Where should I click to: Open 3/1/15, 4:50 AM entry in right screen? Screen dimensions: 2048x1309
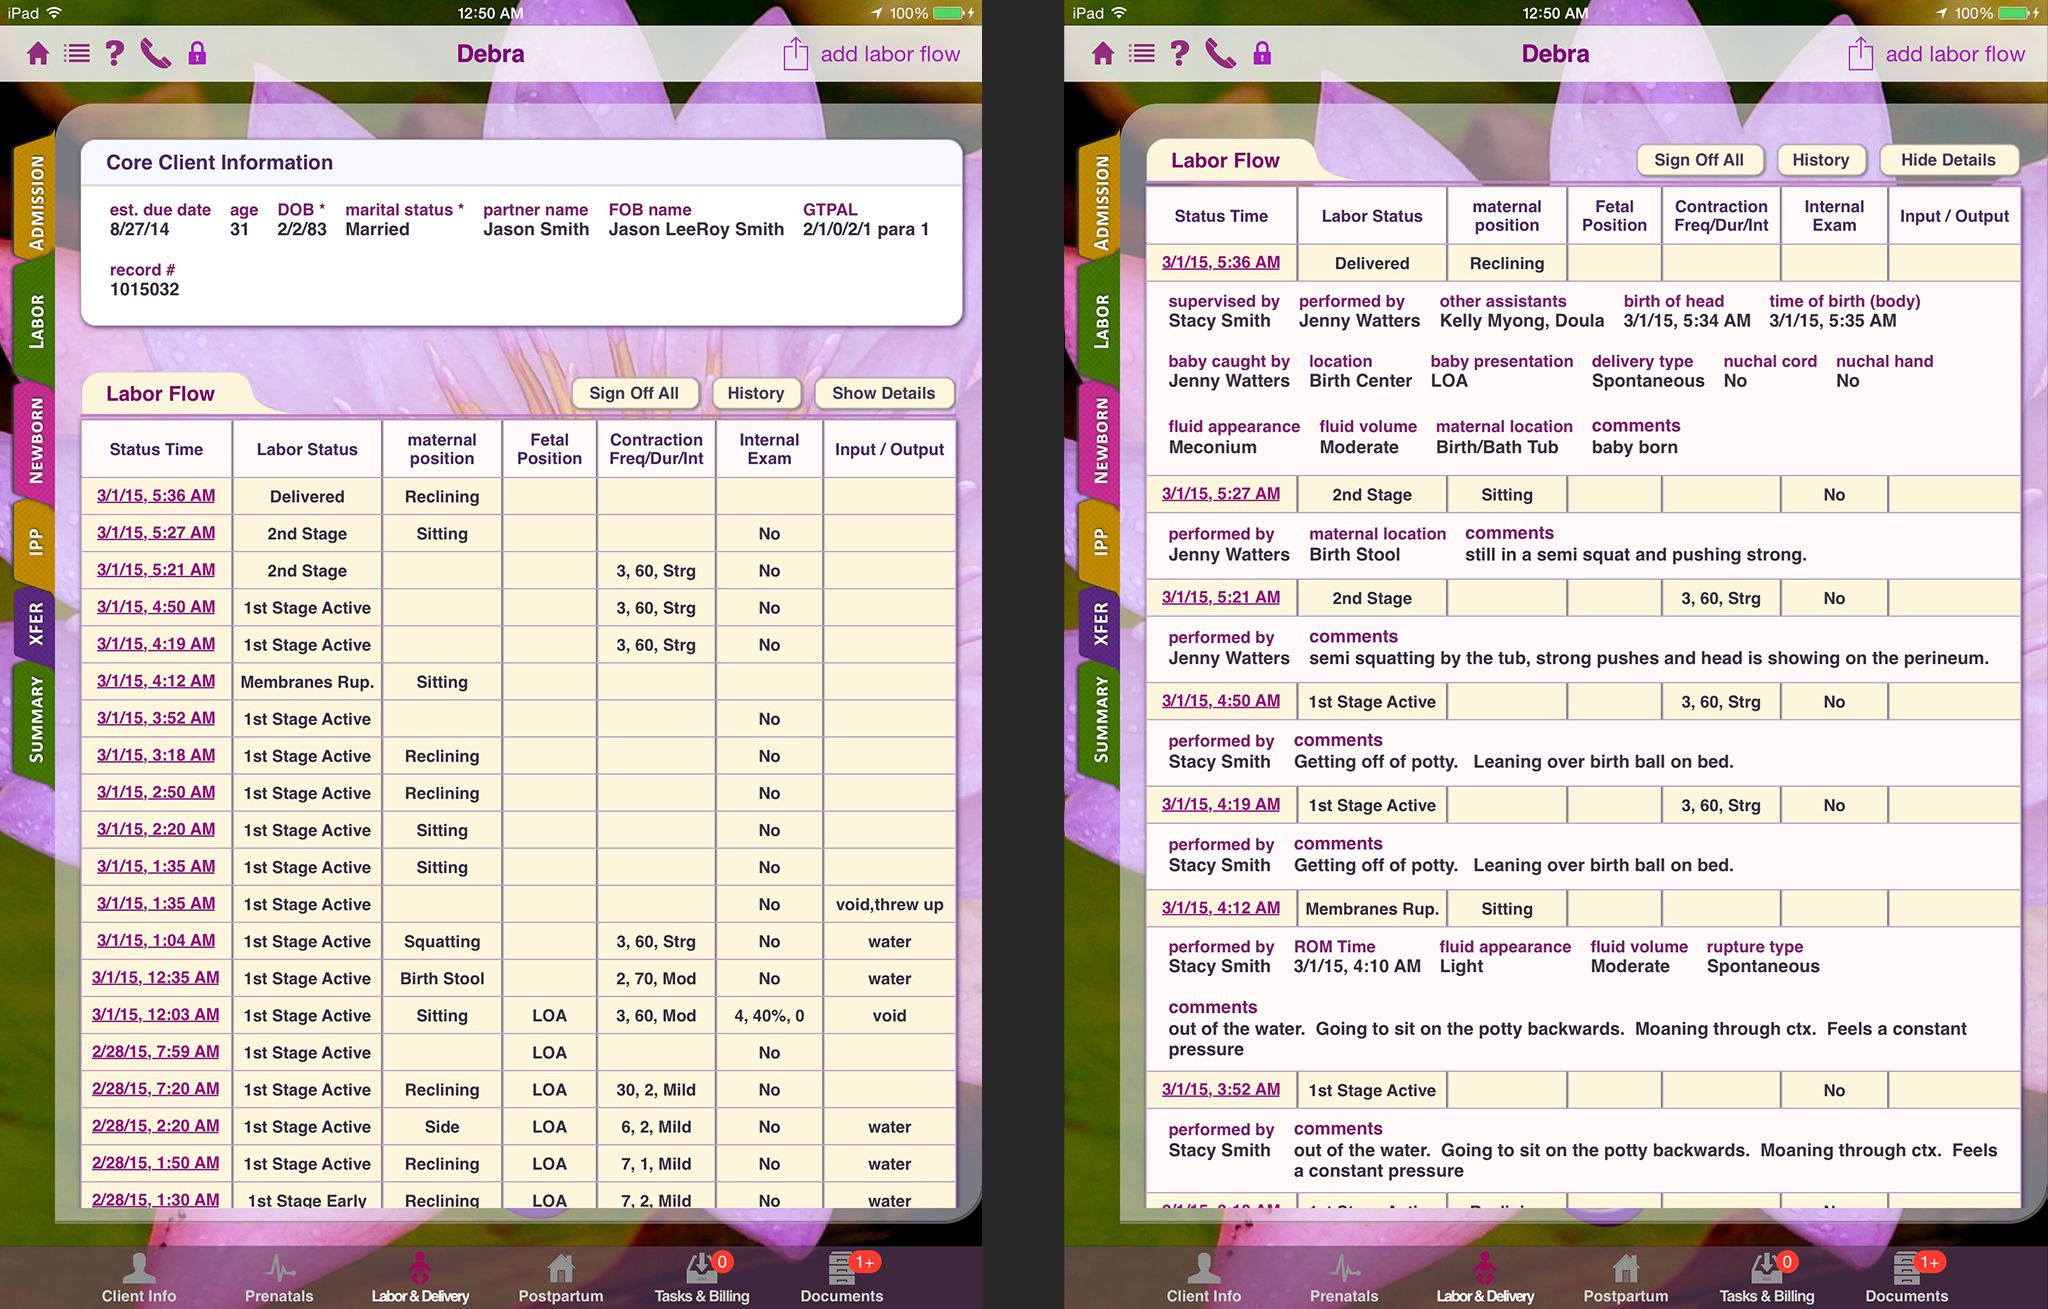pyautogui.click(x=1221, y=701)
